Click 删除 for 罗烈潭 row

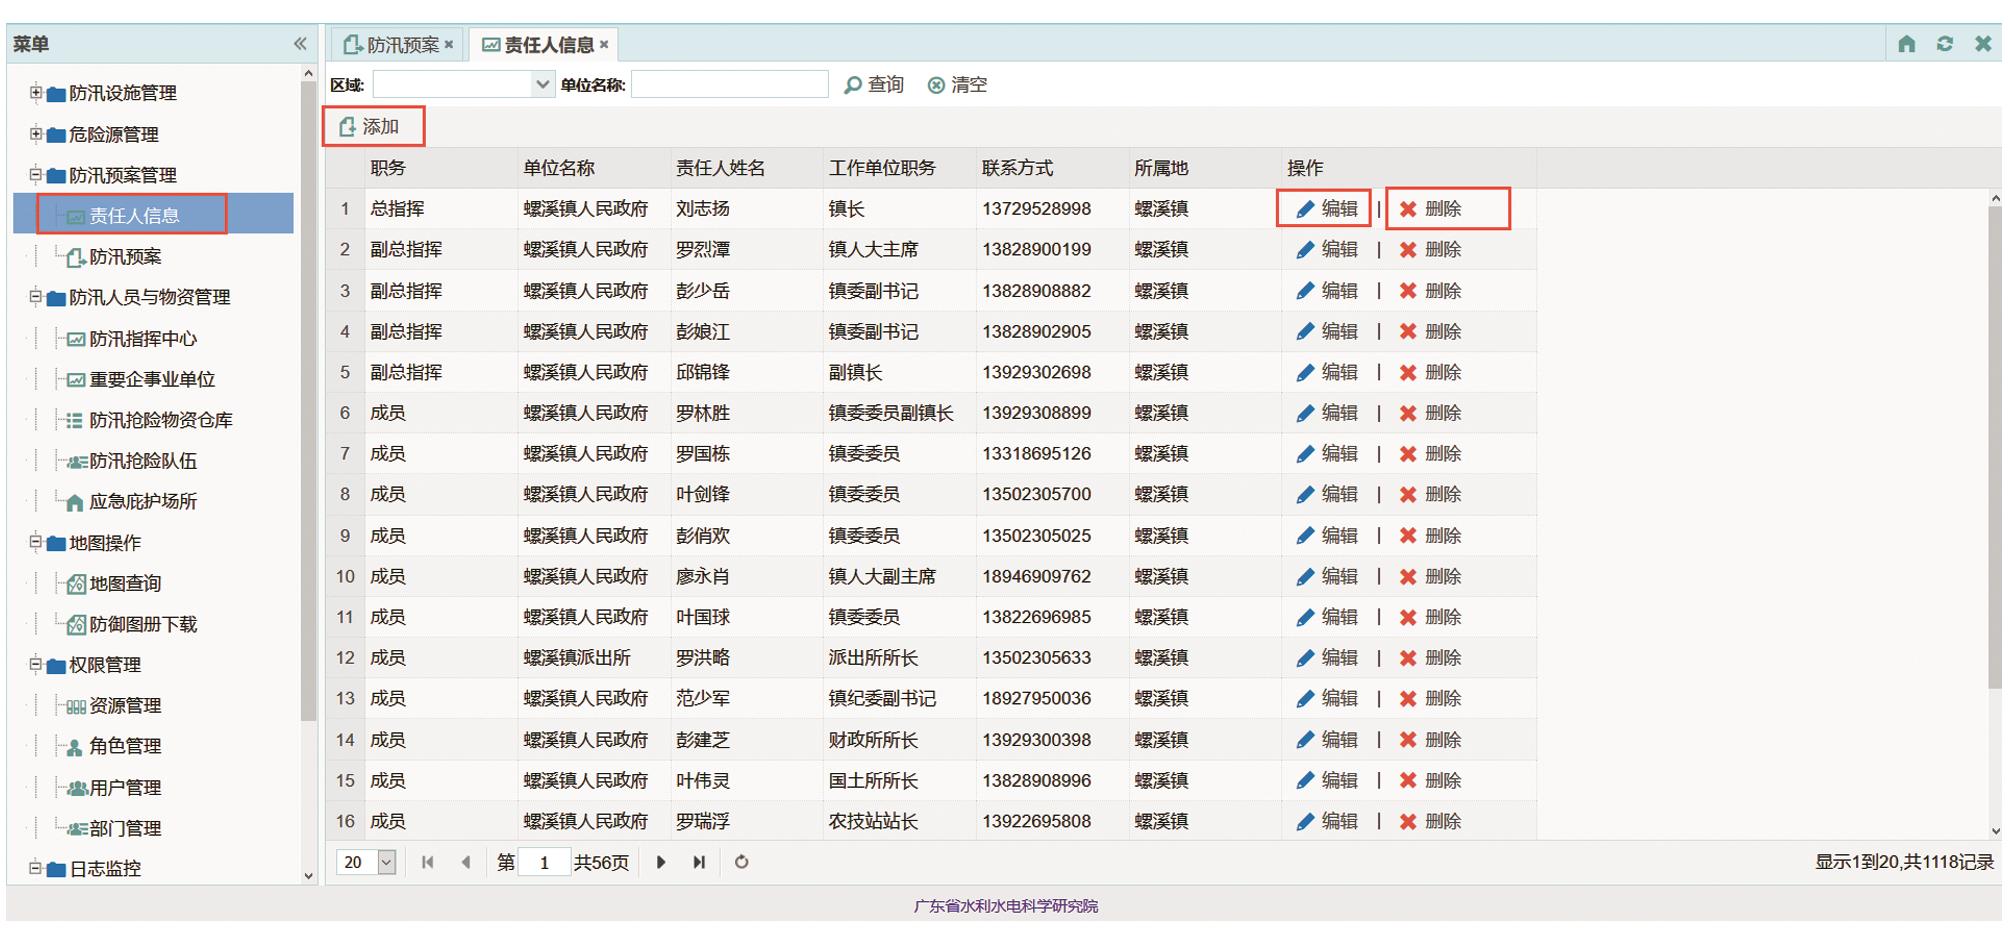tap(1430, 250)
